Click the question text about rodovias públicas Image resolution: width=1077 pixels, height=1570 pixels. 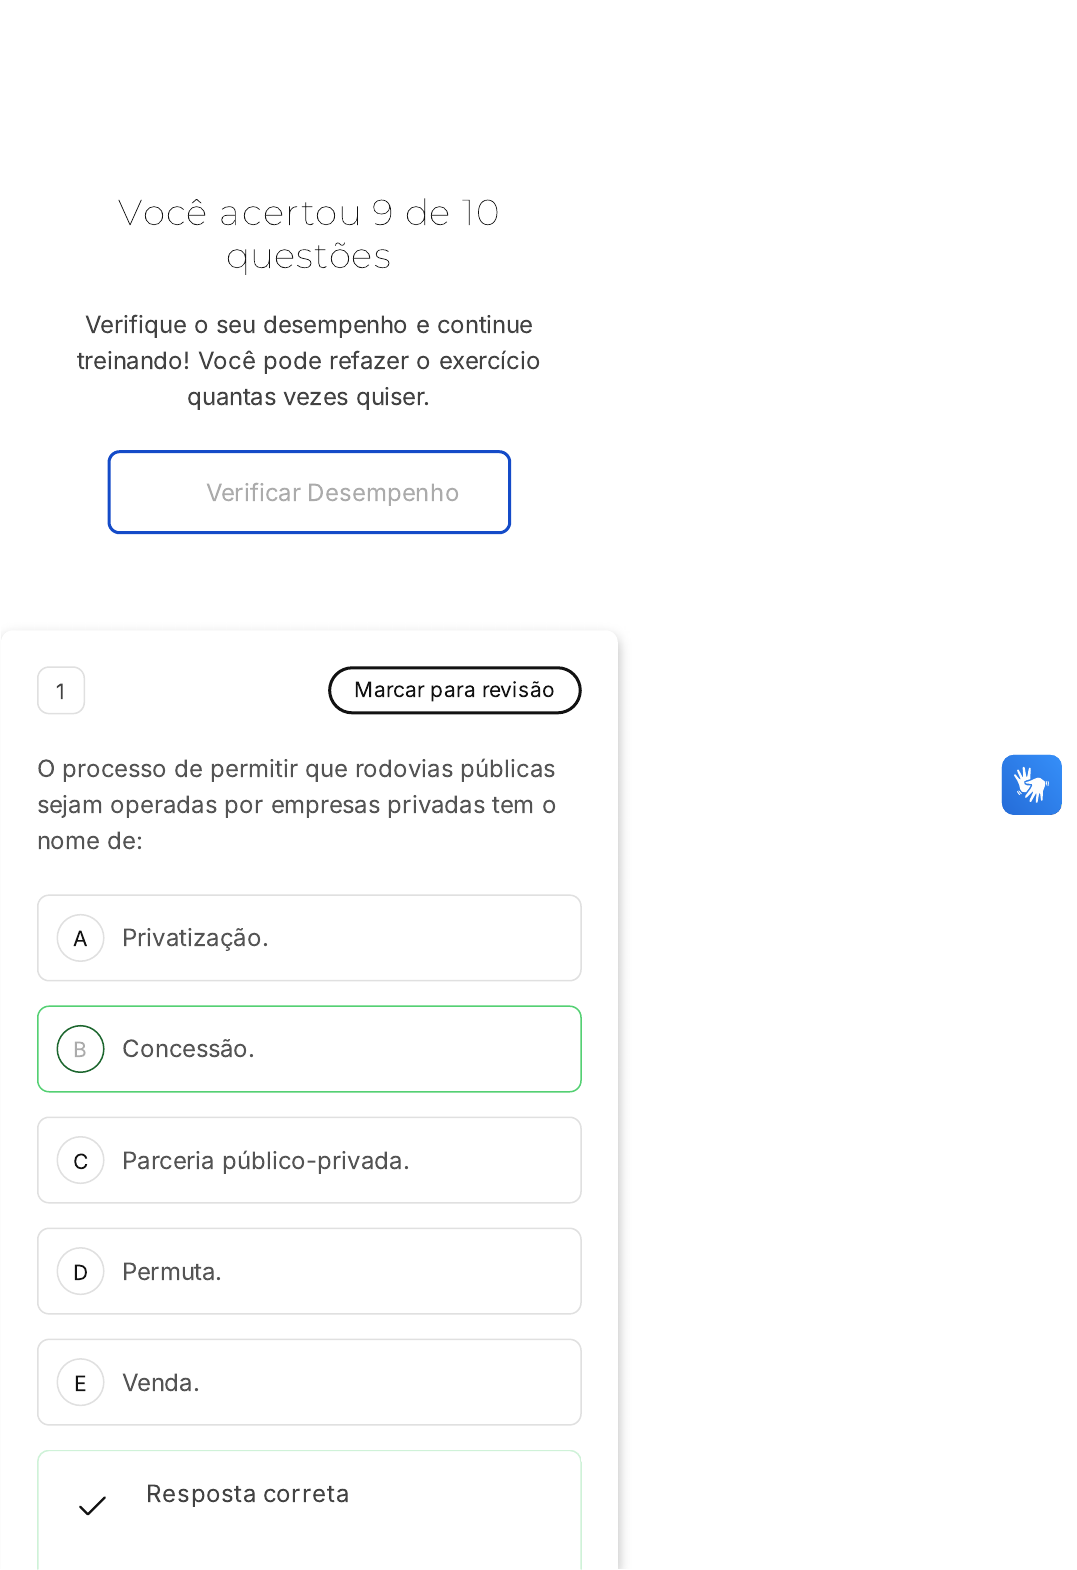pyautogui.click(x=296, y=805)
